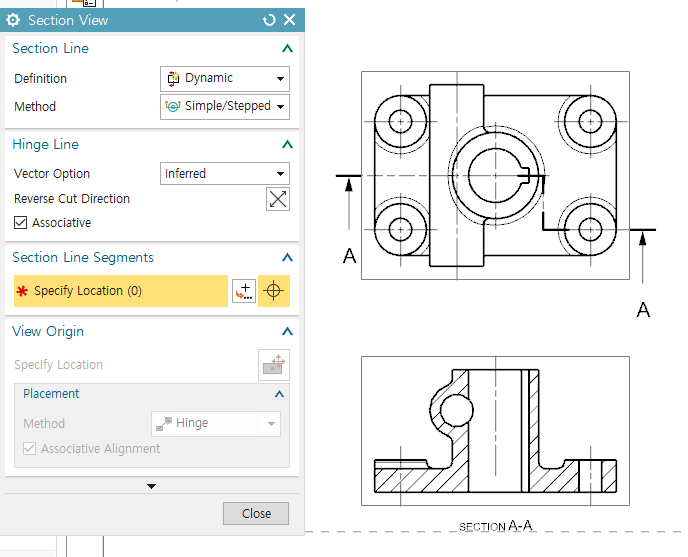Select the Specify Location (0) field

(x=120, y=291)
